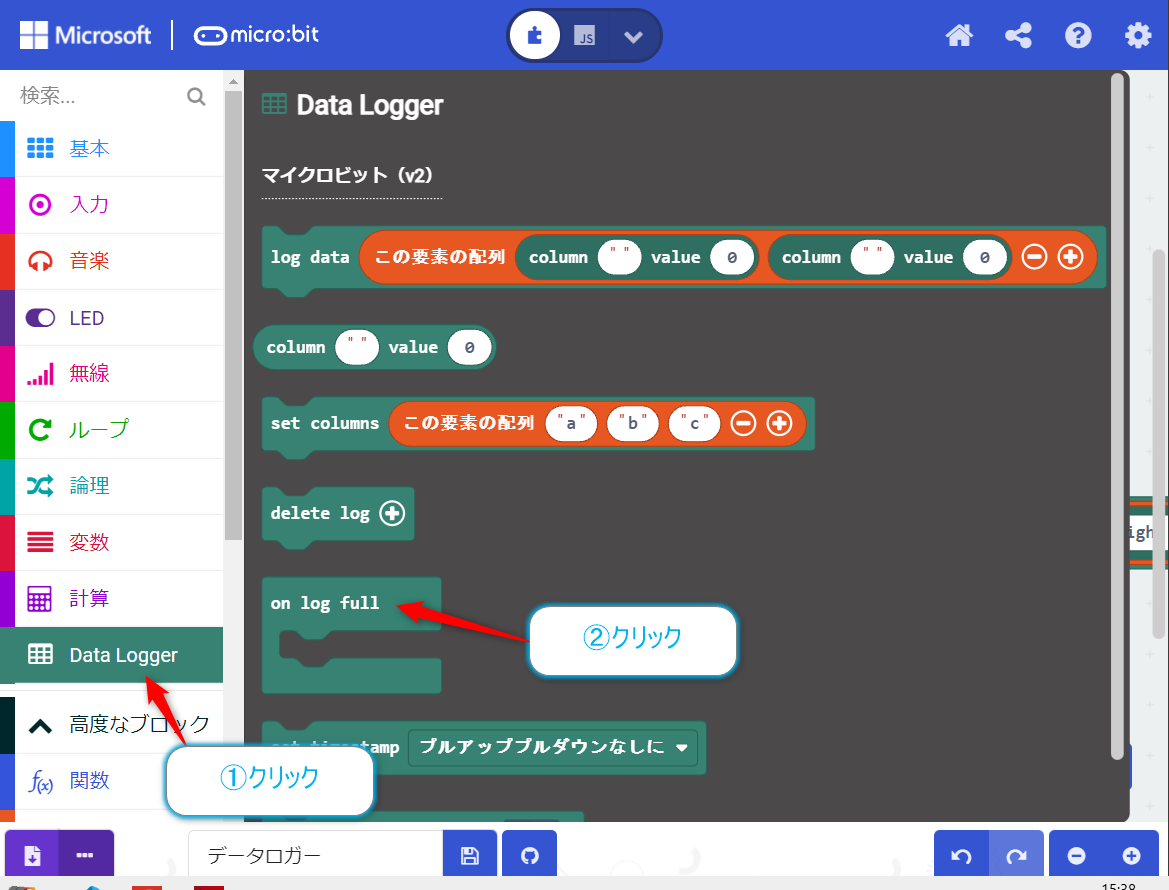This screenshot has height=890, width=1169.
Task: Open the Settings gear menu
Action: [x=1138, y=35]
